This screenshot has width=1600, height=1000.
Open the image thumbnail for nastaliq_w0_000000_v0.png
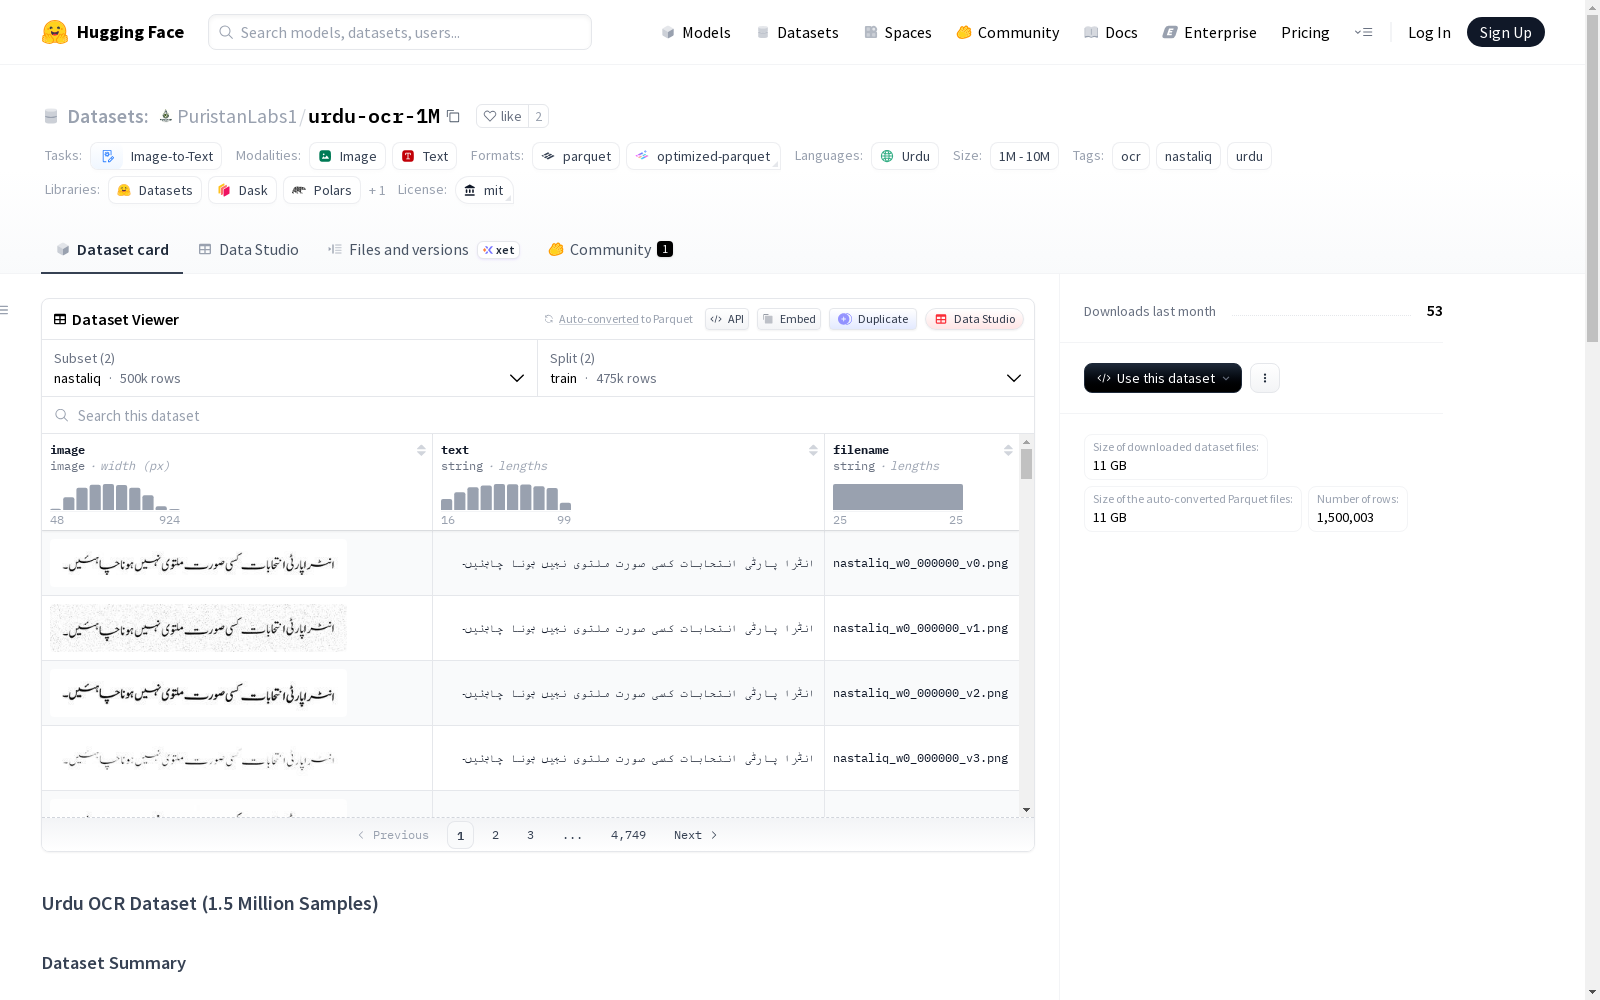[198, 563]
